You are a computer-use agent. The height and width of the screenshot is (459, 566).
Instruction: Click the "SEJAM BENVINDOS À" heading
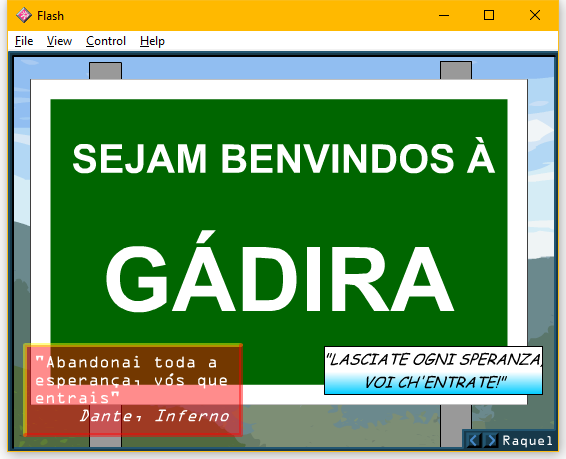[283, 157]
